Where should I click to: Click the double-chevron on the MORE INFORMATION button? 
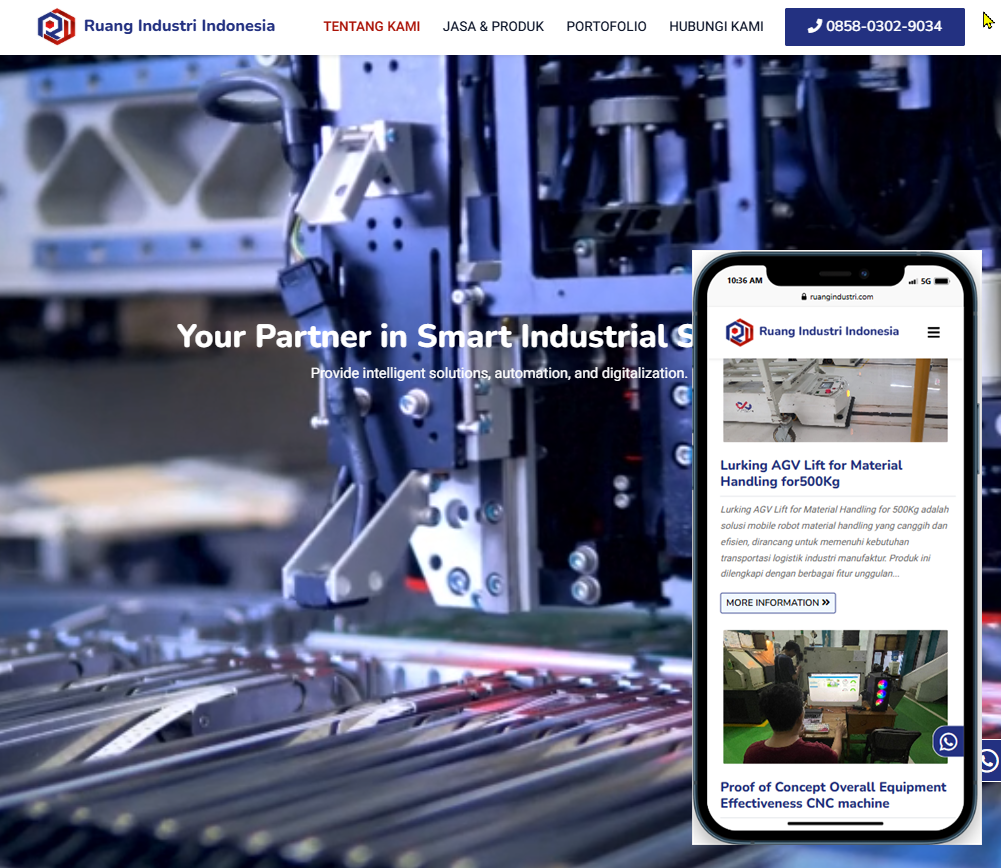(x=828, y=603)
